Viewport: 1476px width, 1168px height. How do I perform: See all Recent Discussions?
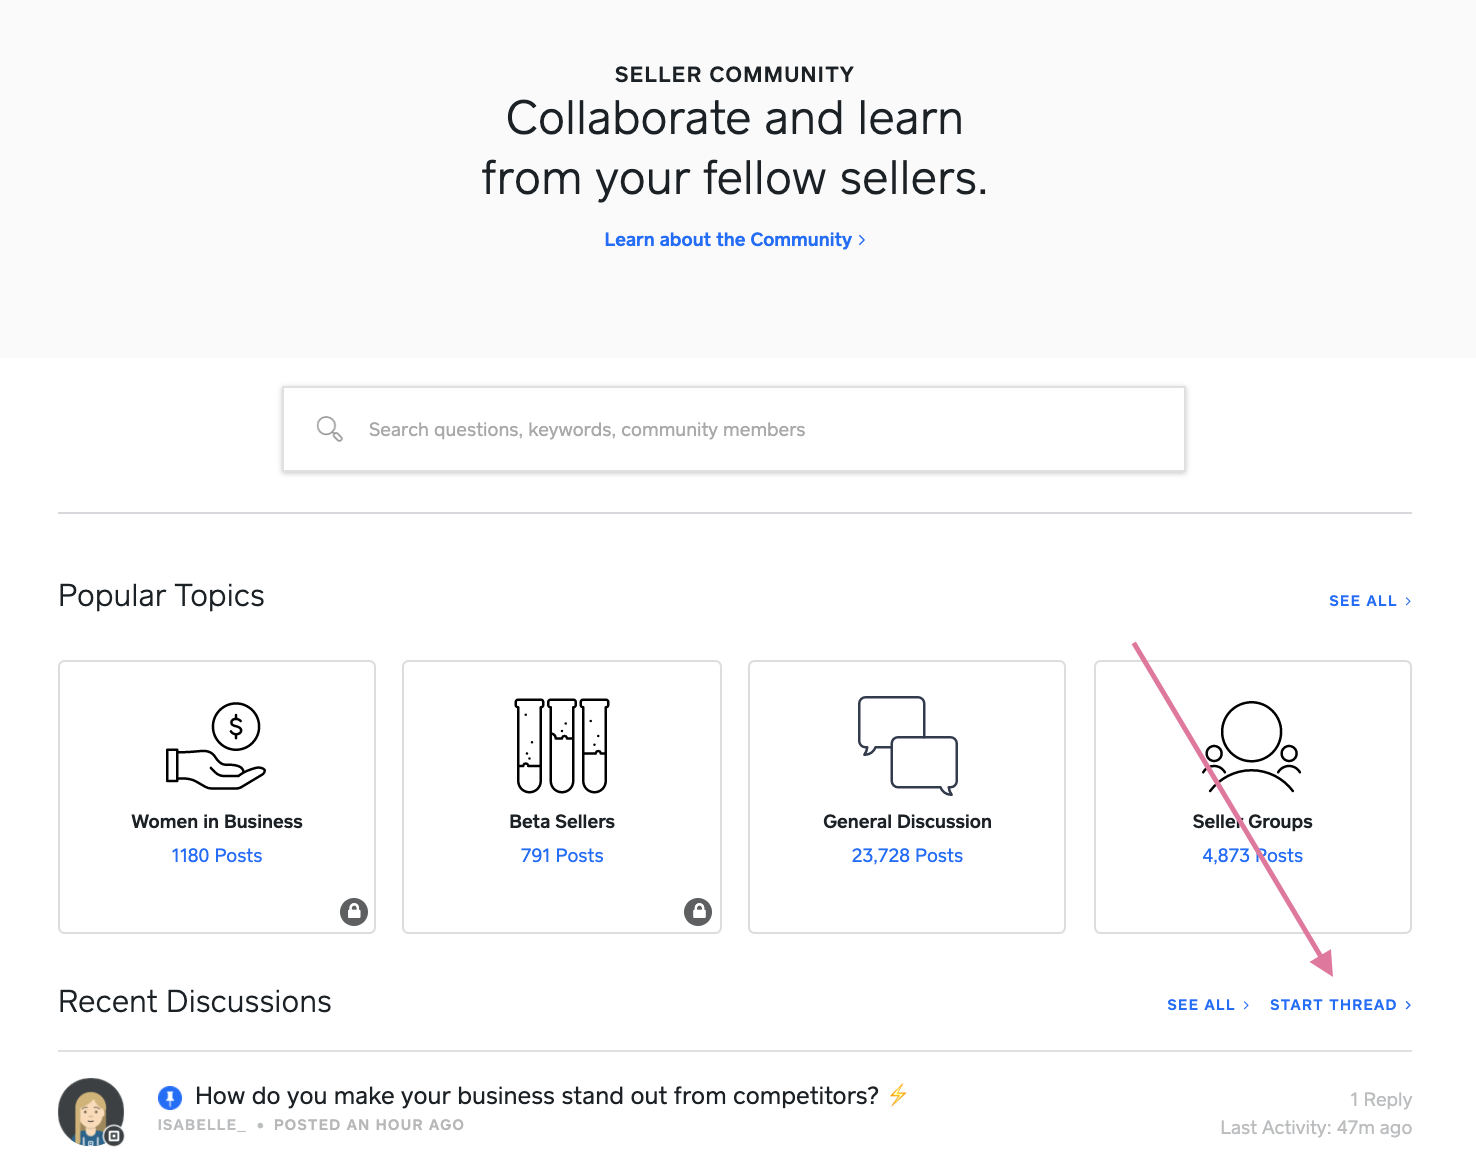pyautogui.click(x=1207, y=1005)
